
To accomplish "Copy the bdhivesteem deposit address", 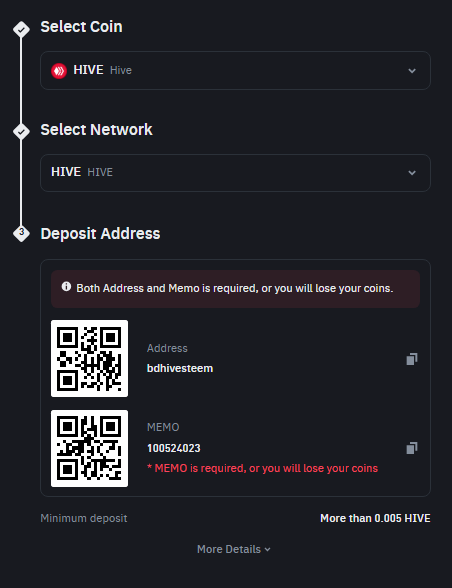I will click(412, 359).
